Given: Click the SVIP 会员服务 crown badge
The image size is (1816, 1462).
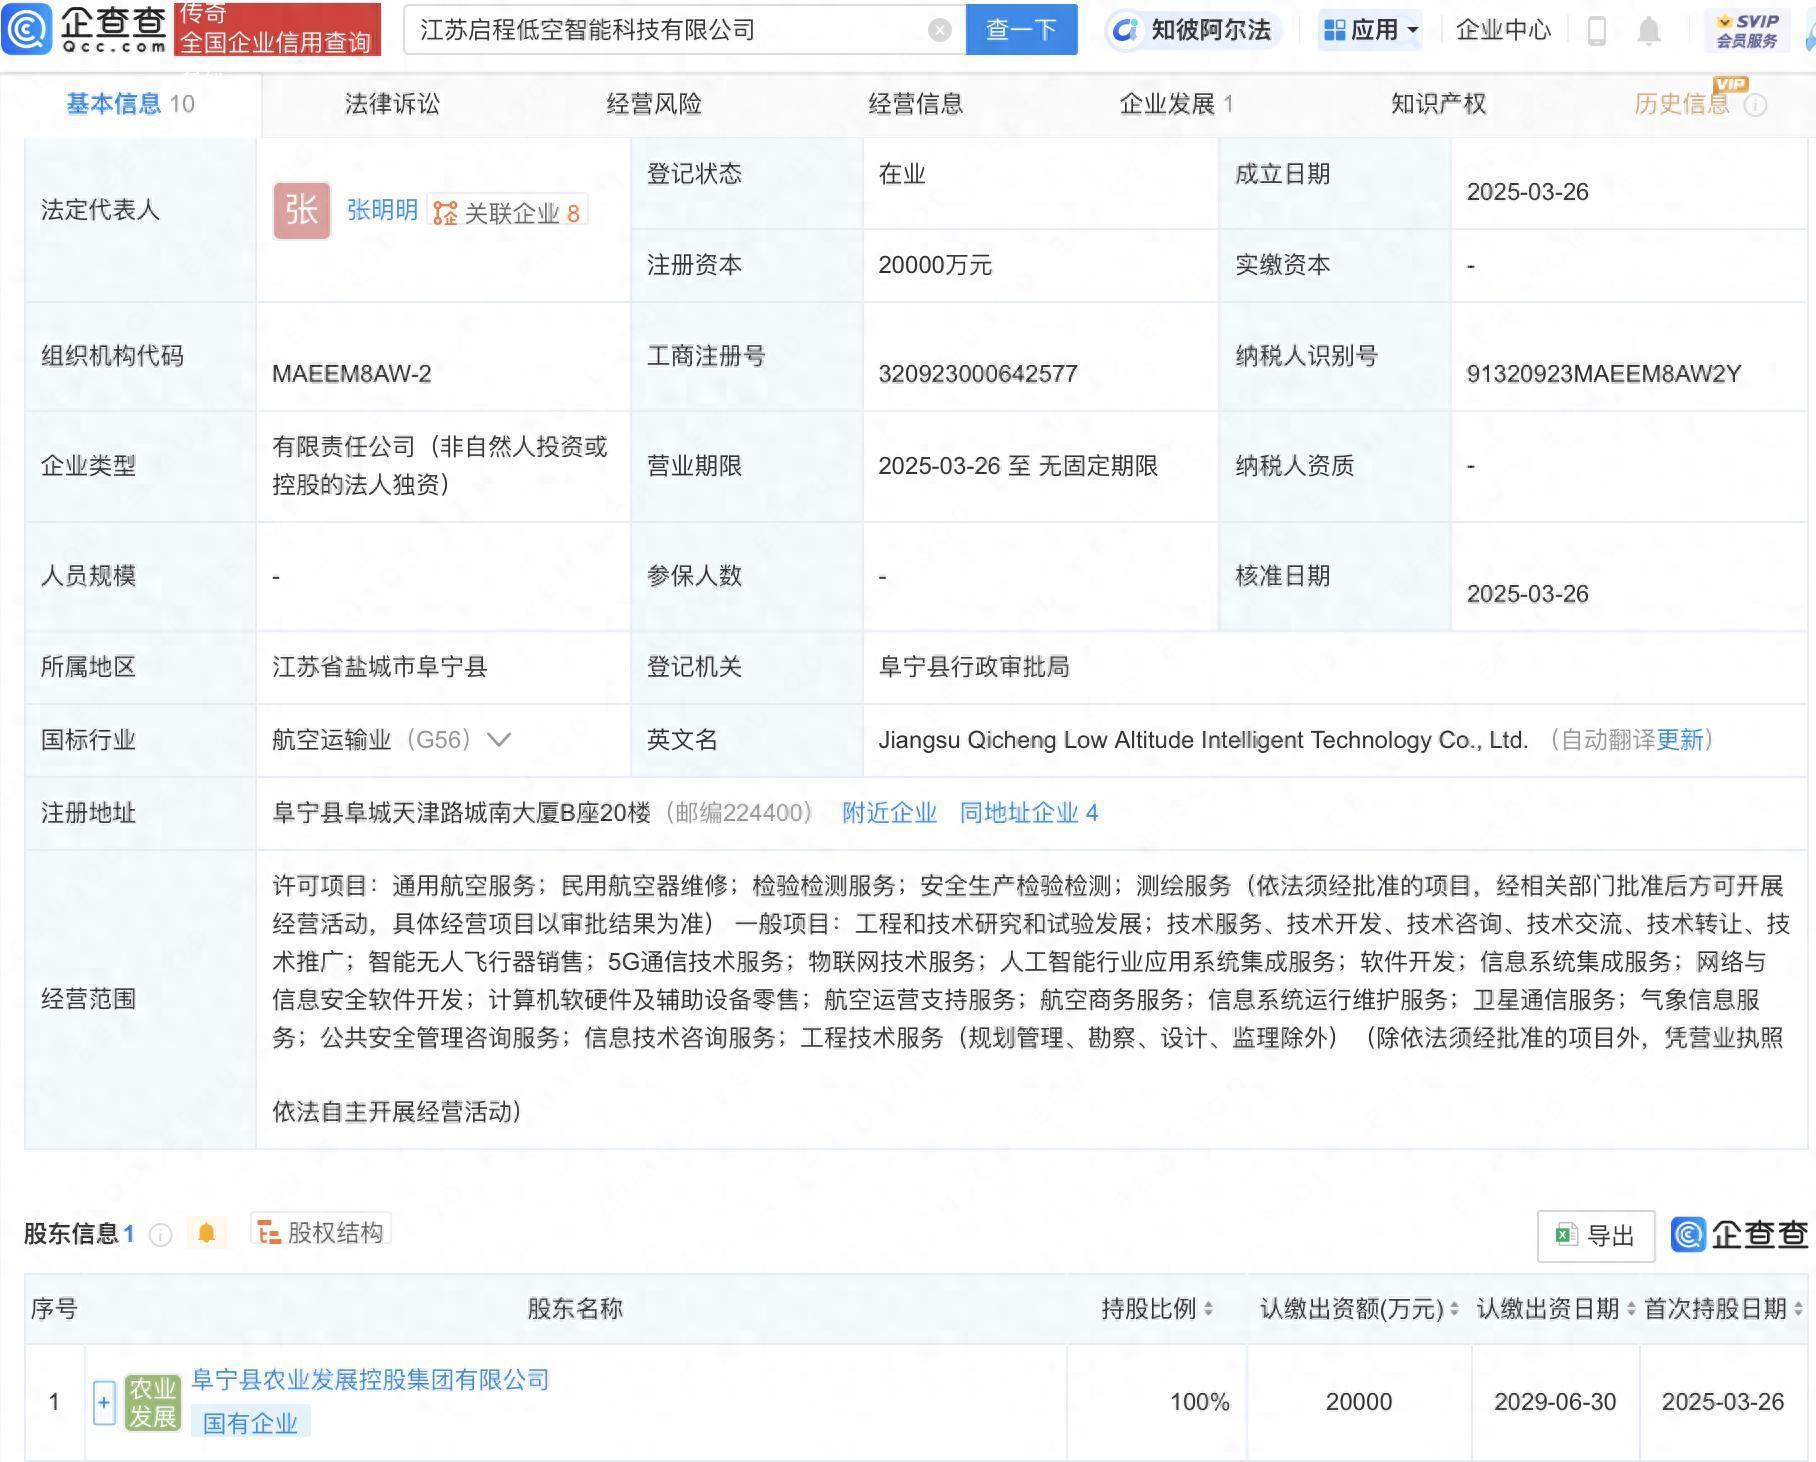Looking at the screenshot, I should click(1745, 28).
